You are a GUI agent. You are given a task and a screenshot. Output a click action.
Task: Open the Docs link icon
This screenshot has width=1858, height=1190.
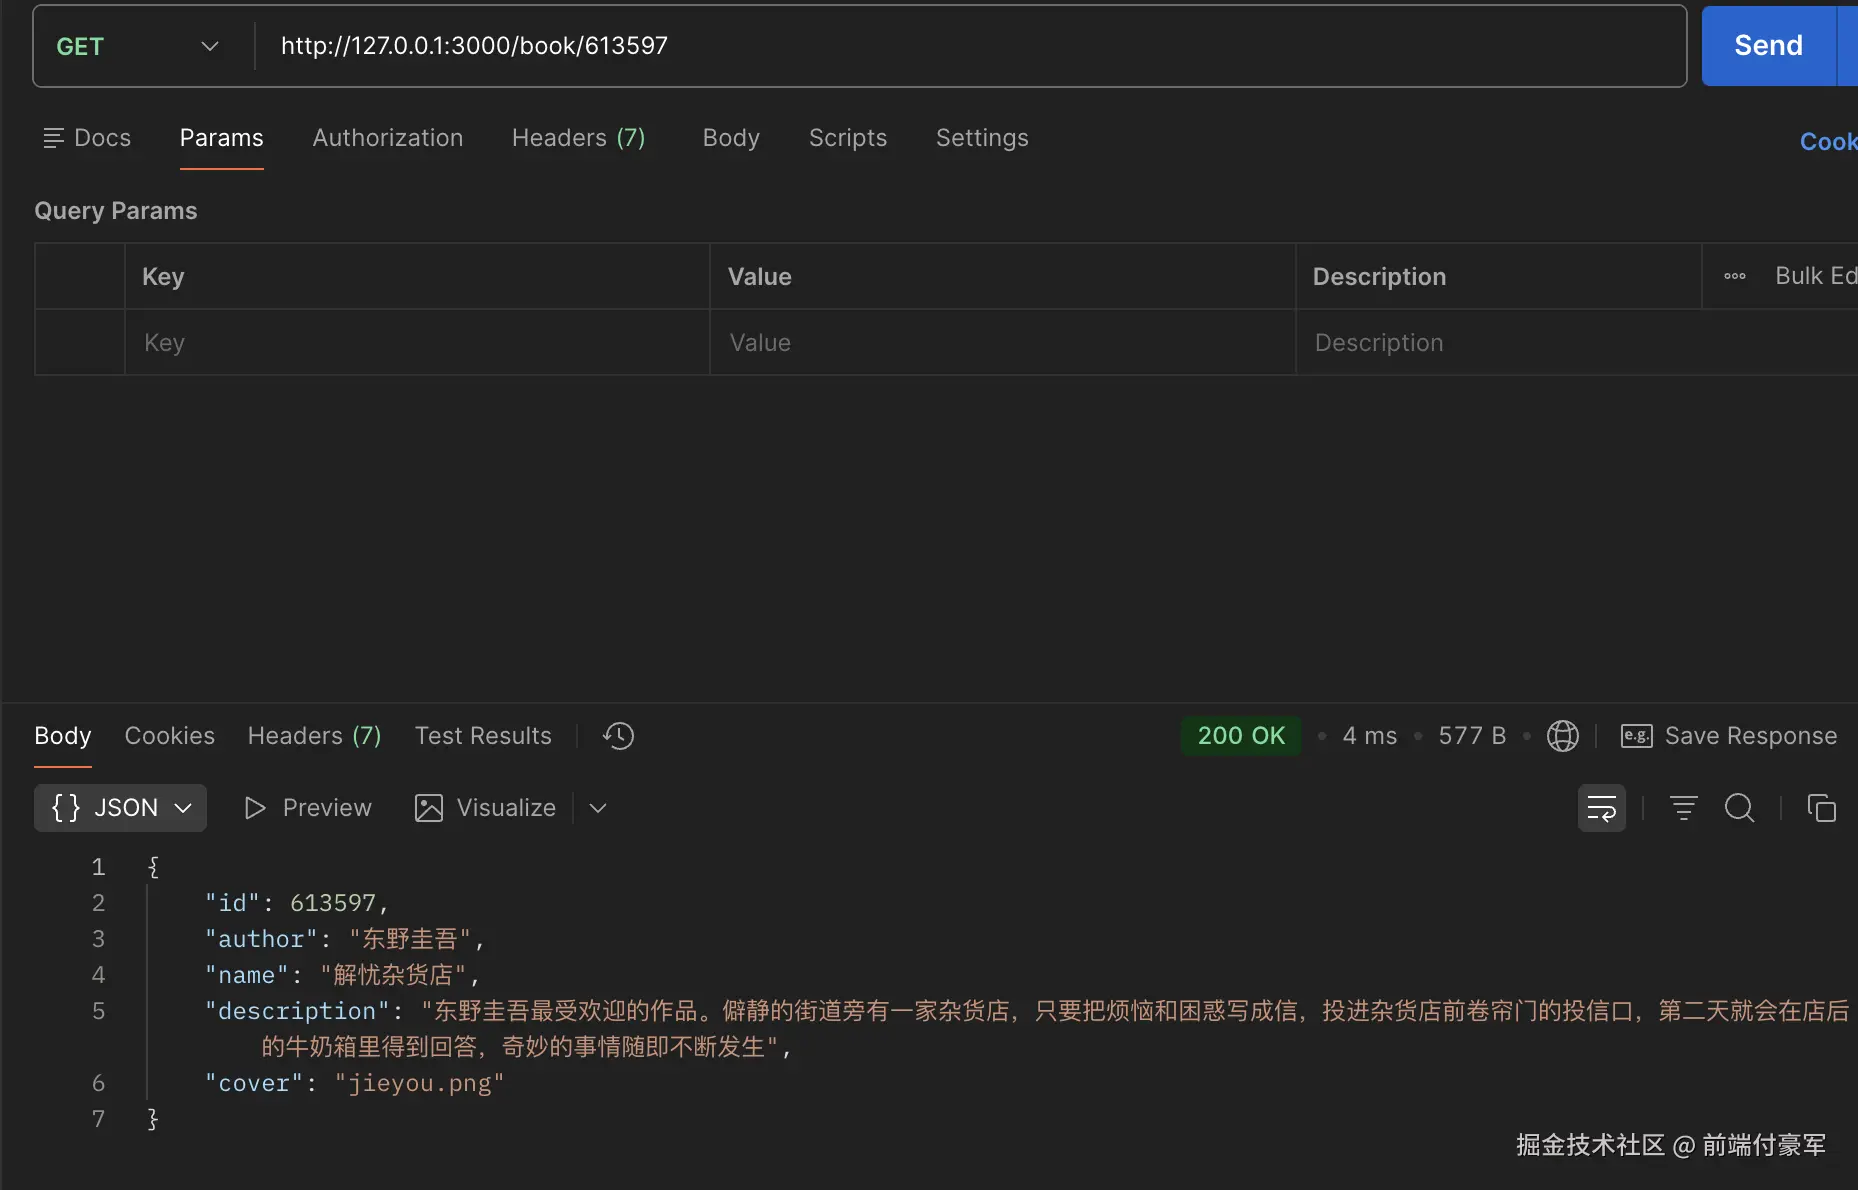point(54,138)
